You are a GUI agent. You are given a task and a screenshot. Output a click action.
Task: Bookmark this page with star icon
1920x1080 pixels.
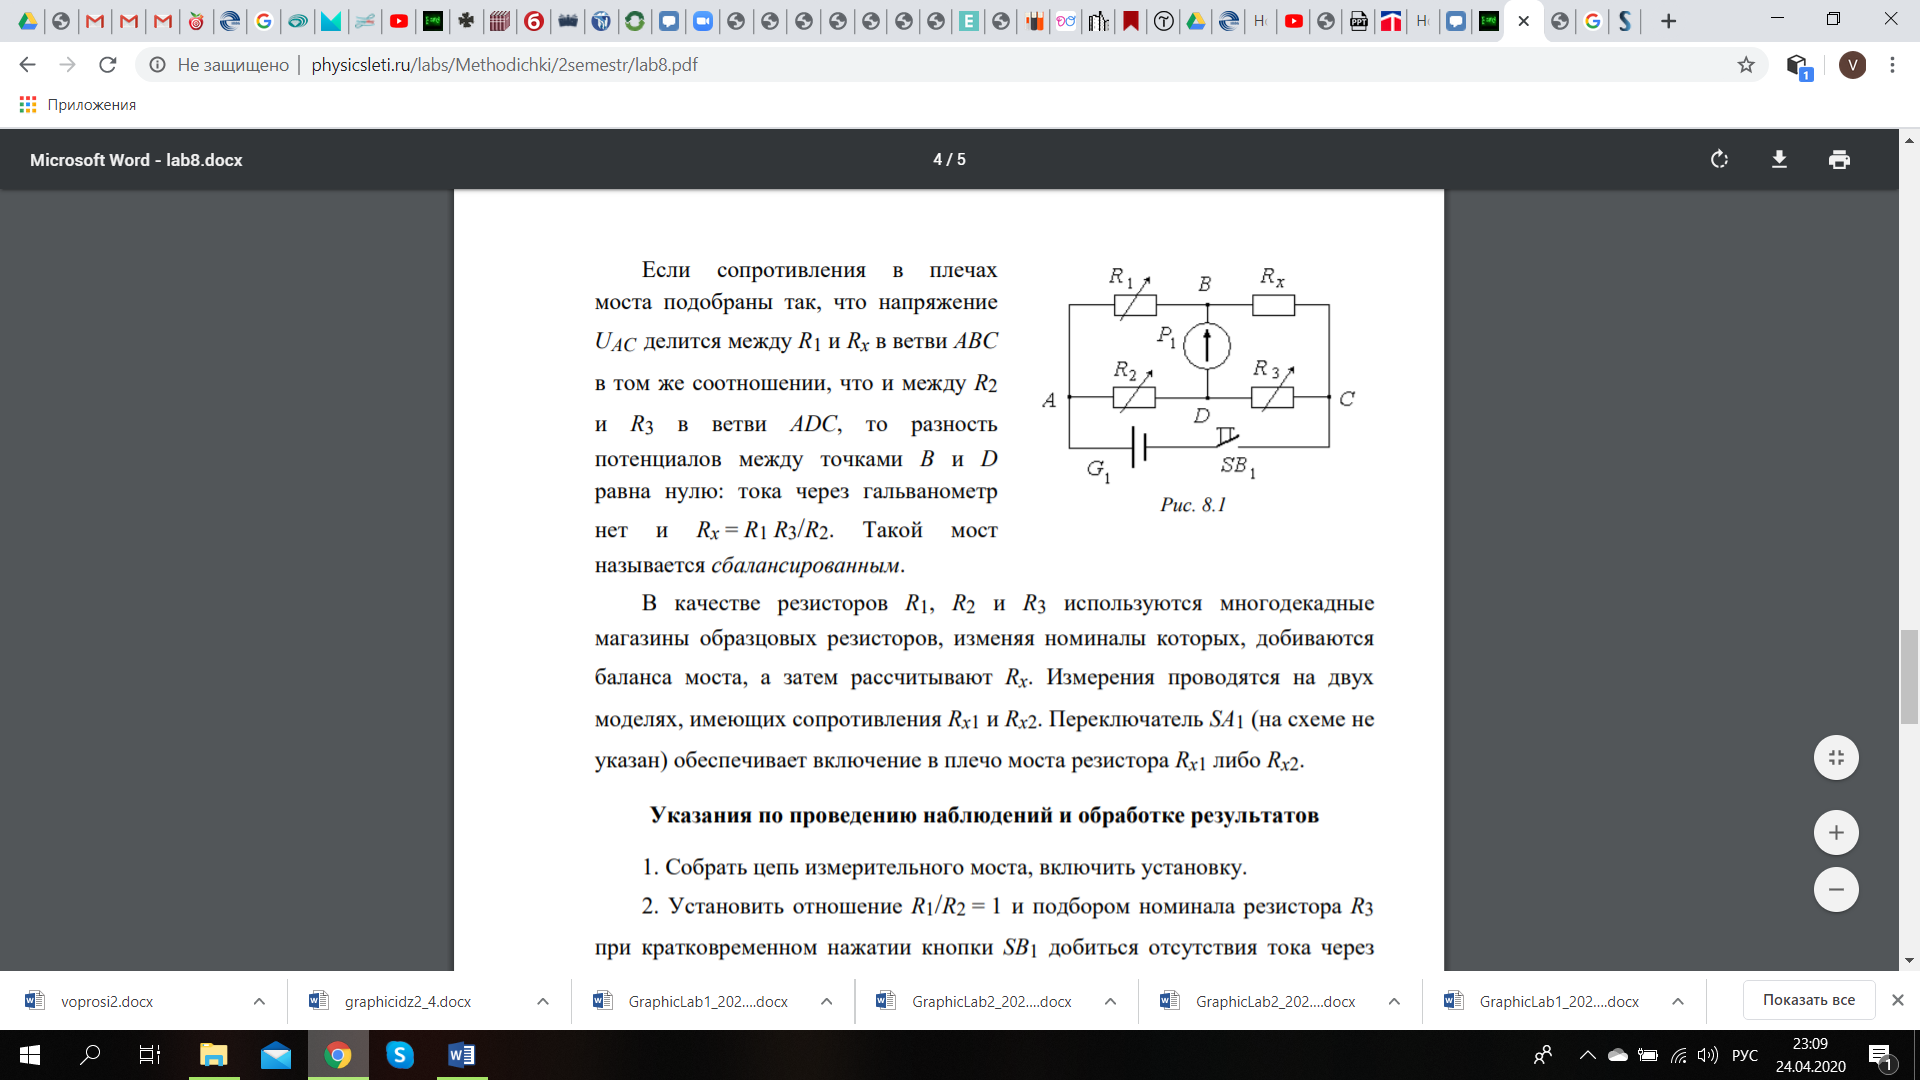1746,65
